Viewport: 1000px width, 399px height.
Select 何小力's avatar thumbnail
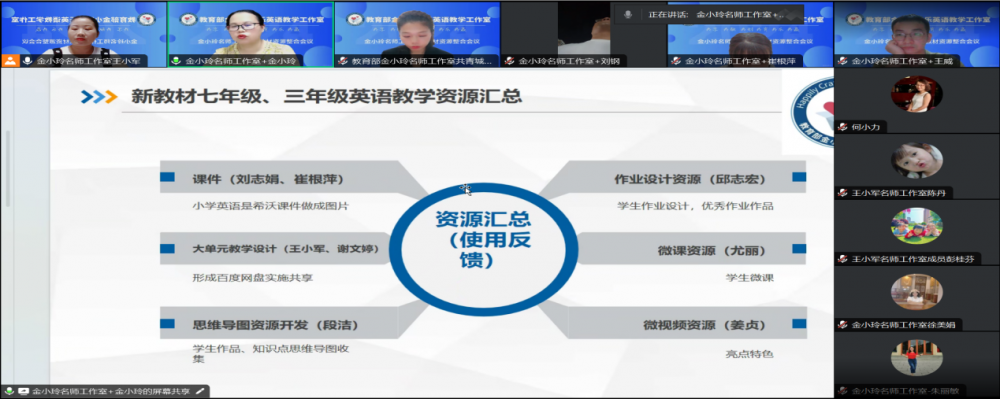click(x=917, y=94)
